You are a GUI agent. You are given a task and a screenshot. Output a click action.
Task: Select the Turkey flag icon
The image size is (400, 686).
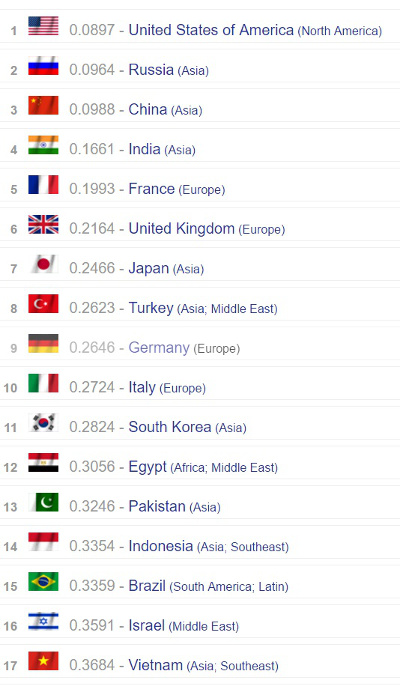click(43, 304)
